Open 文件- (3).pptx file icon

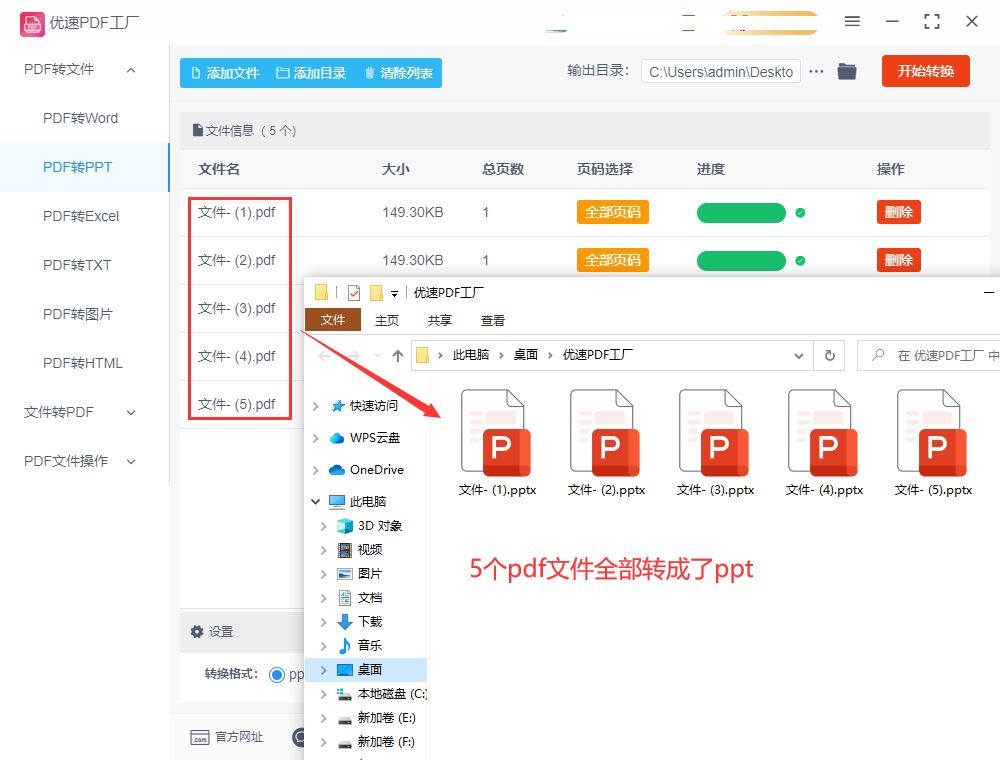pyautogui.click(x=715, y=434)
